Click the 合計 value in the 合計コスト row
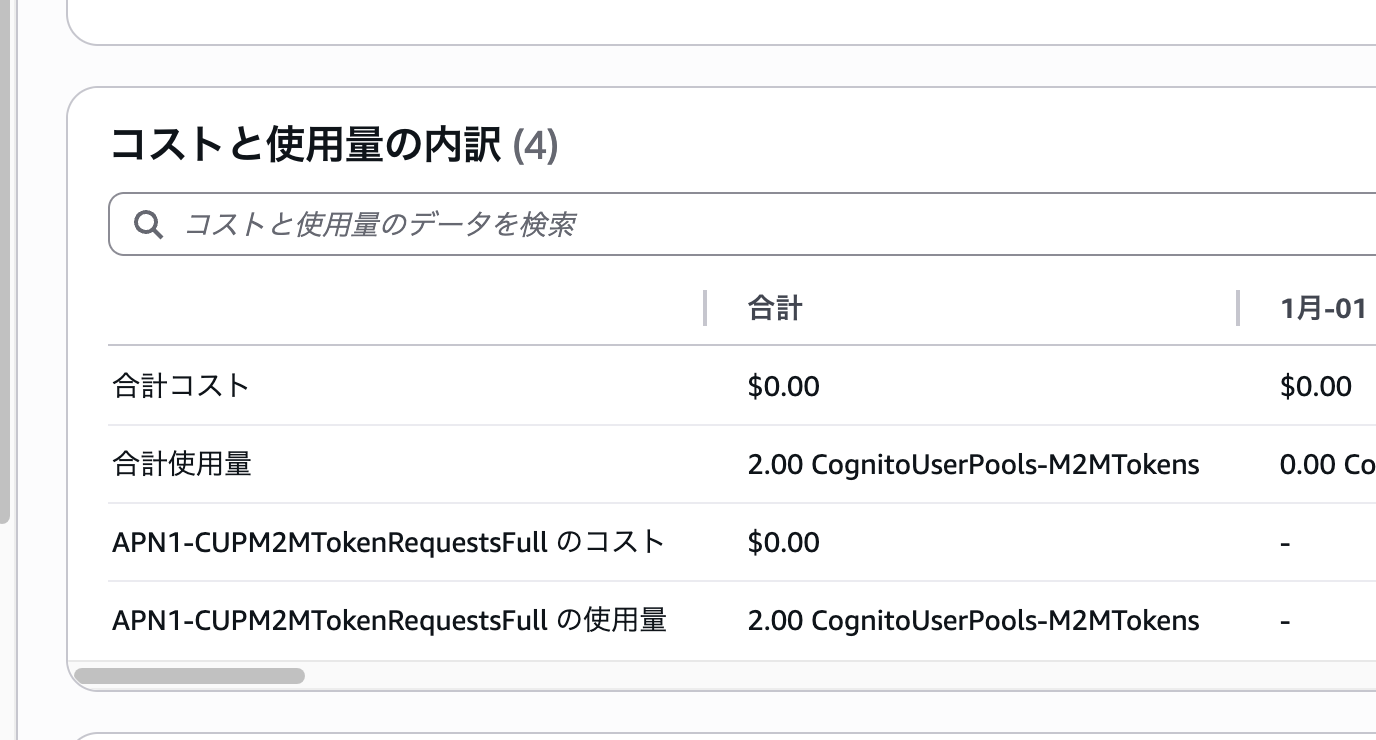Image resolution: width=1376 pixels, height=740 pixels. tap(783, 386)
